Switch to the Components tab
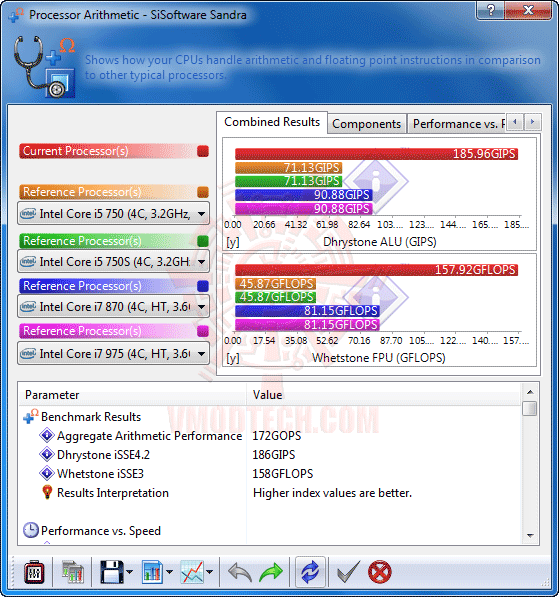559x597 pixels. pyautogui.click(x=367, y=124)
